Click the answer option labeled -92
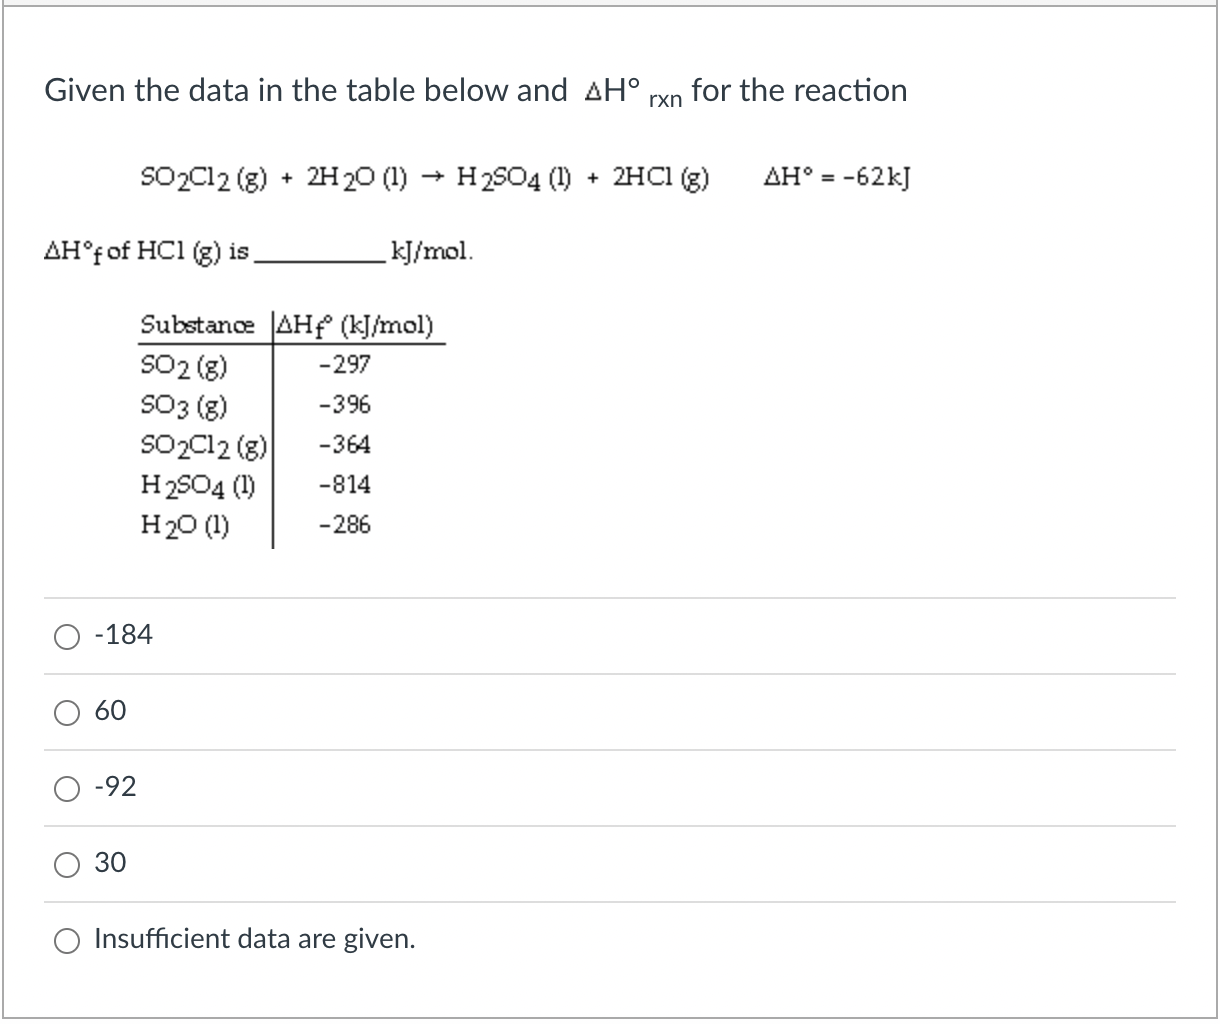The width and height of the screenshot is (1220, 1024). pos(116,787)
